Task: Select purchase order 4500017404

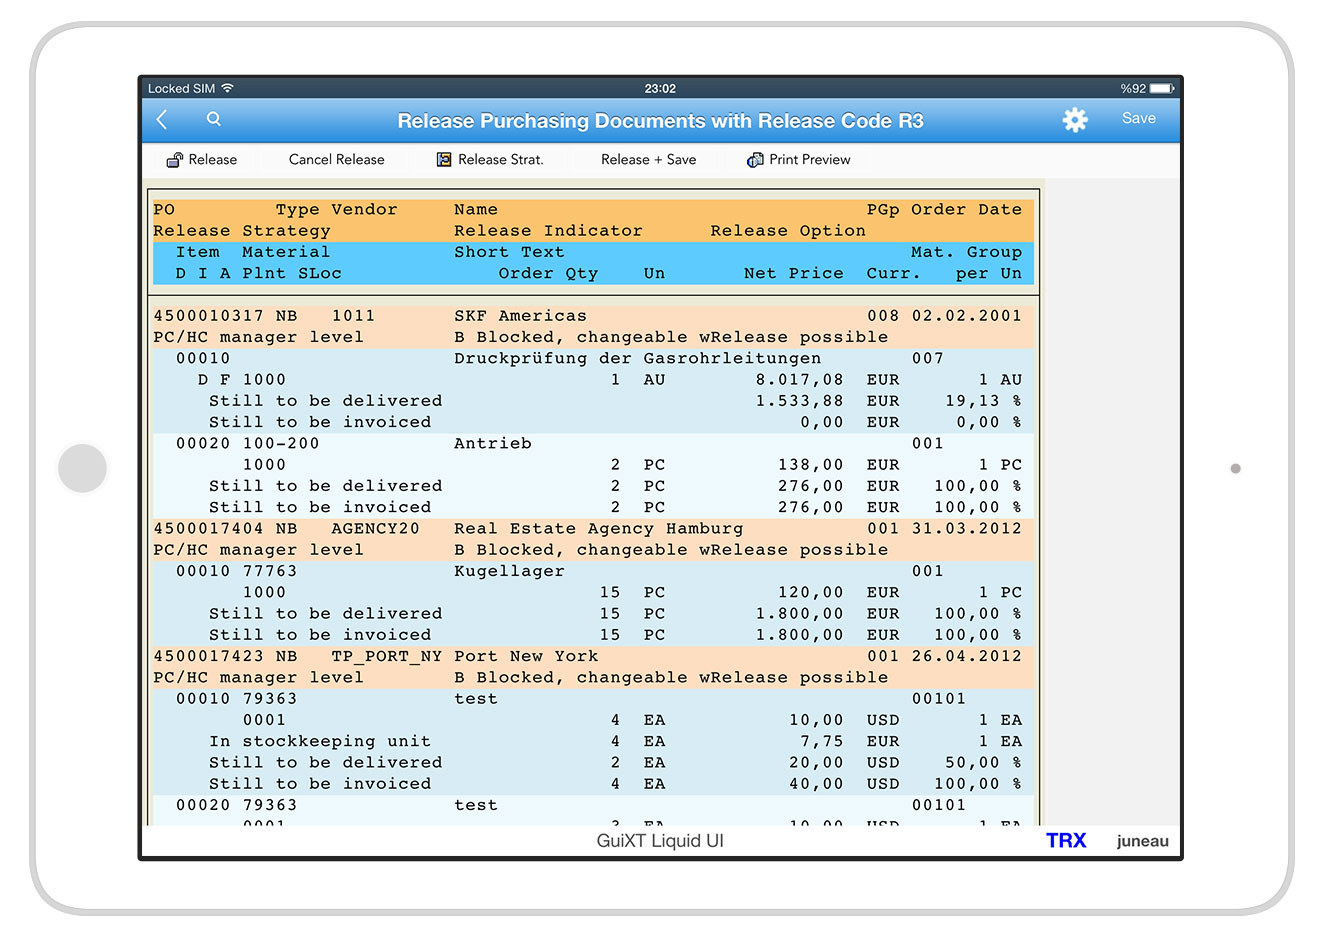Action: [208, 529]
